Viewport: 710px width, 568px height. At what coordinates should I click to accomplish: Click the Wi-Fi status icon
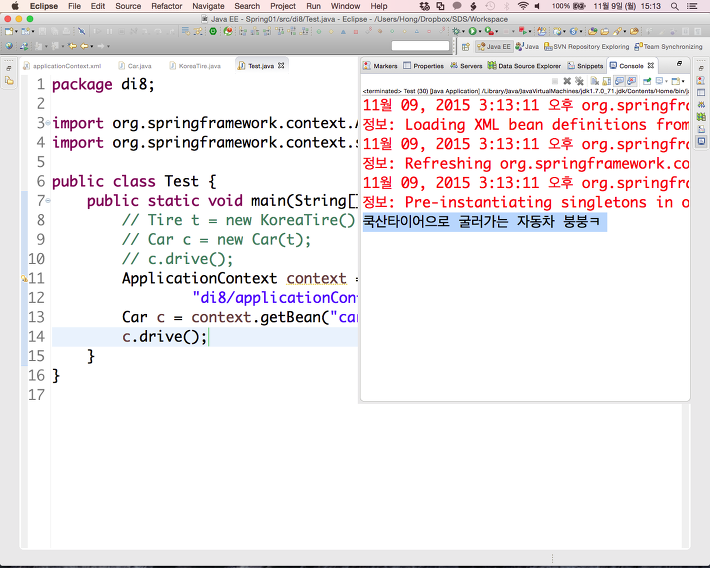point(523,6)
